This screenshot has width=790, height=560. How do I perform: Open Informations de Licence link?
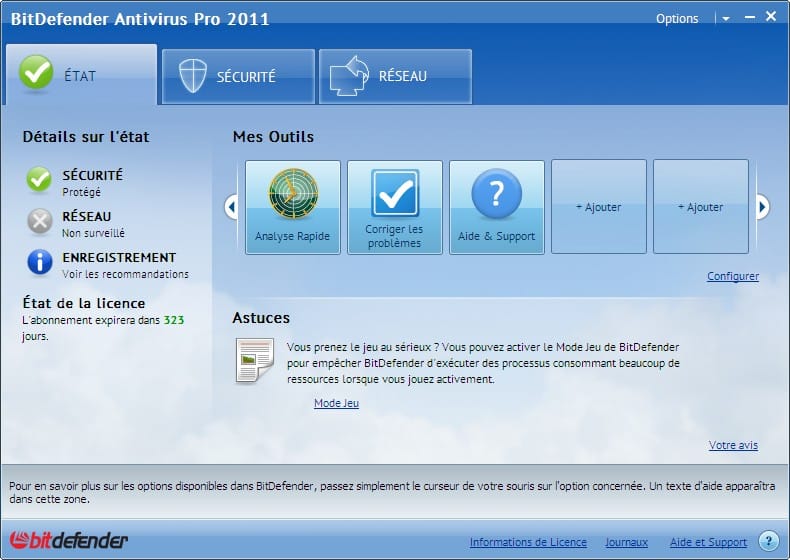click(x=528, y=542)
